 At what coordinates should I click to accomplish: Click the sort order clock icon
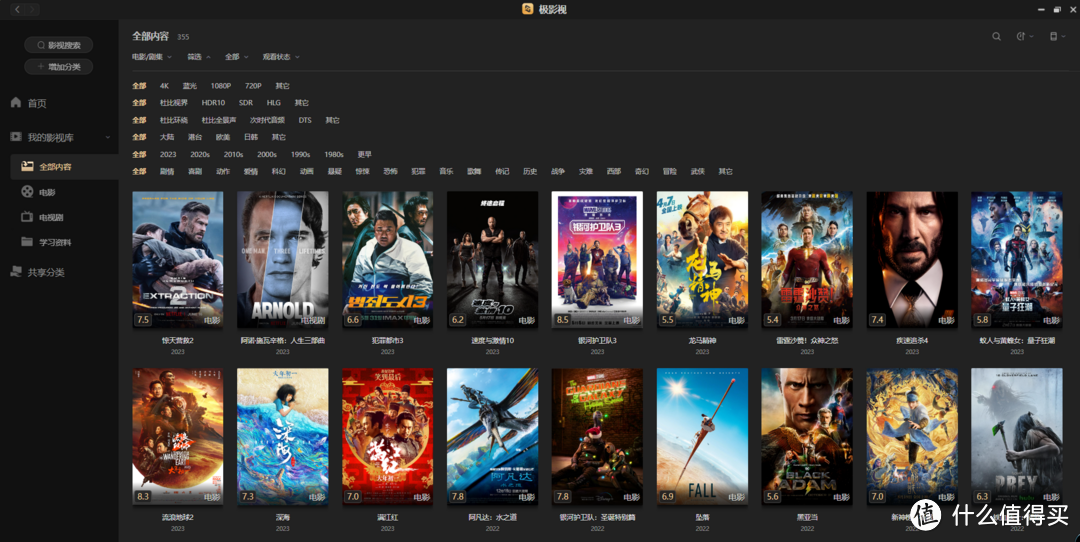click(x=1021, y=37)
